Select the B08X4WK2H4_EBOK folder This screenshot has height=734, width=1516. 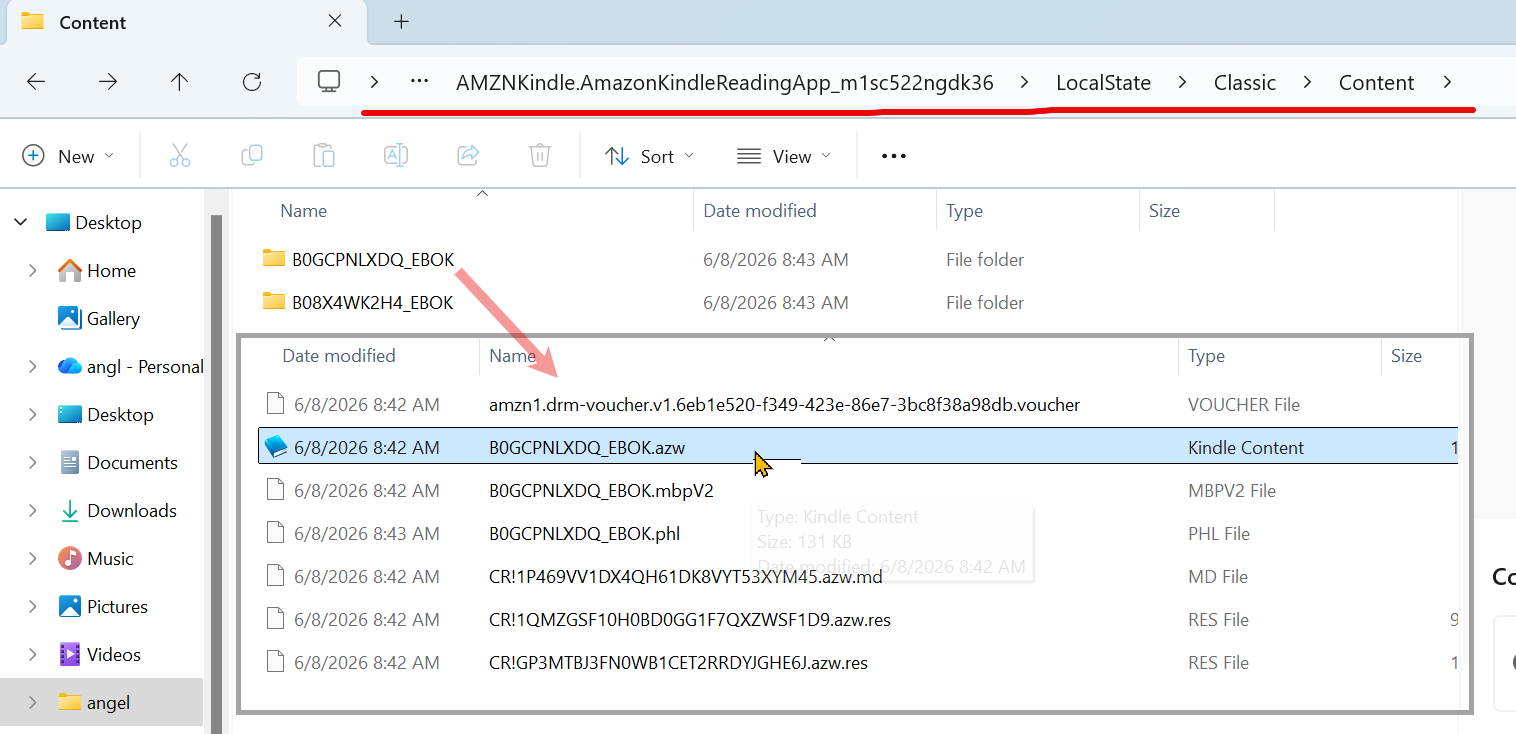click(373, 302)
